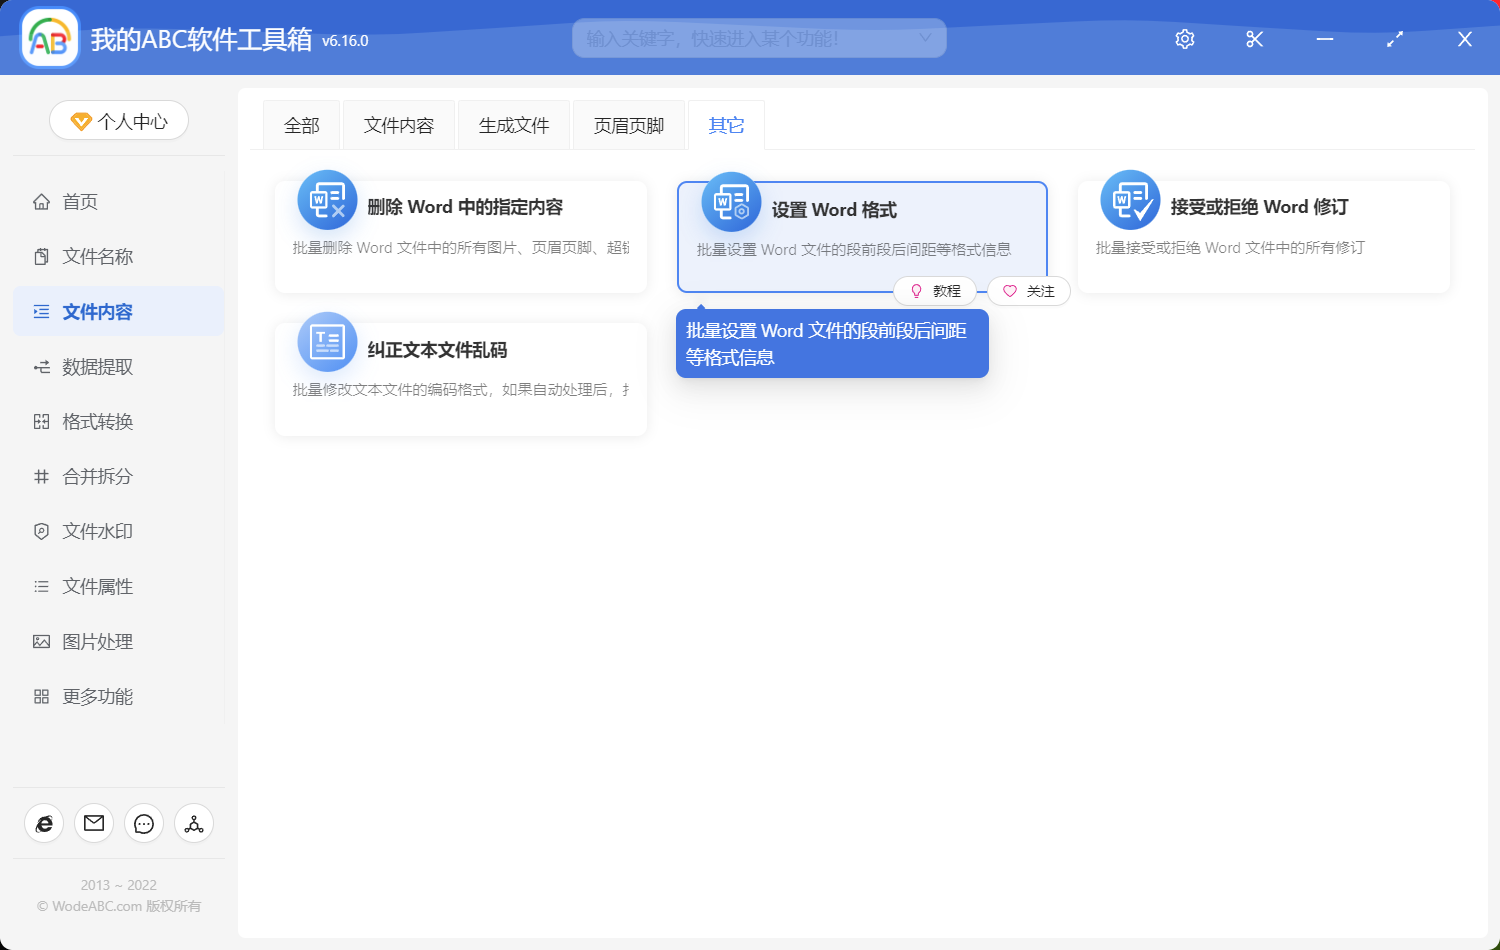Open 个人中心 at top of sidebar

pos(118,119)
